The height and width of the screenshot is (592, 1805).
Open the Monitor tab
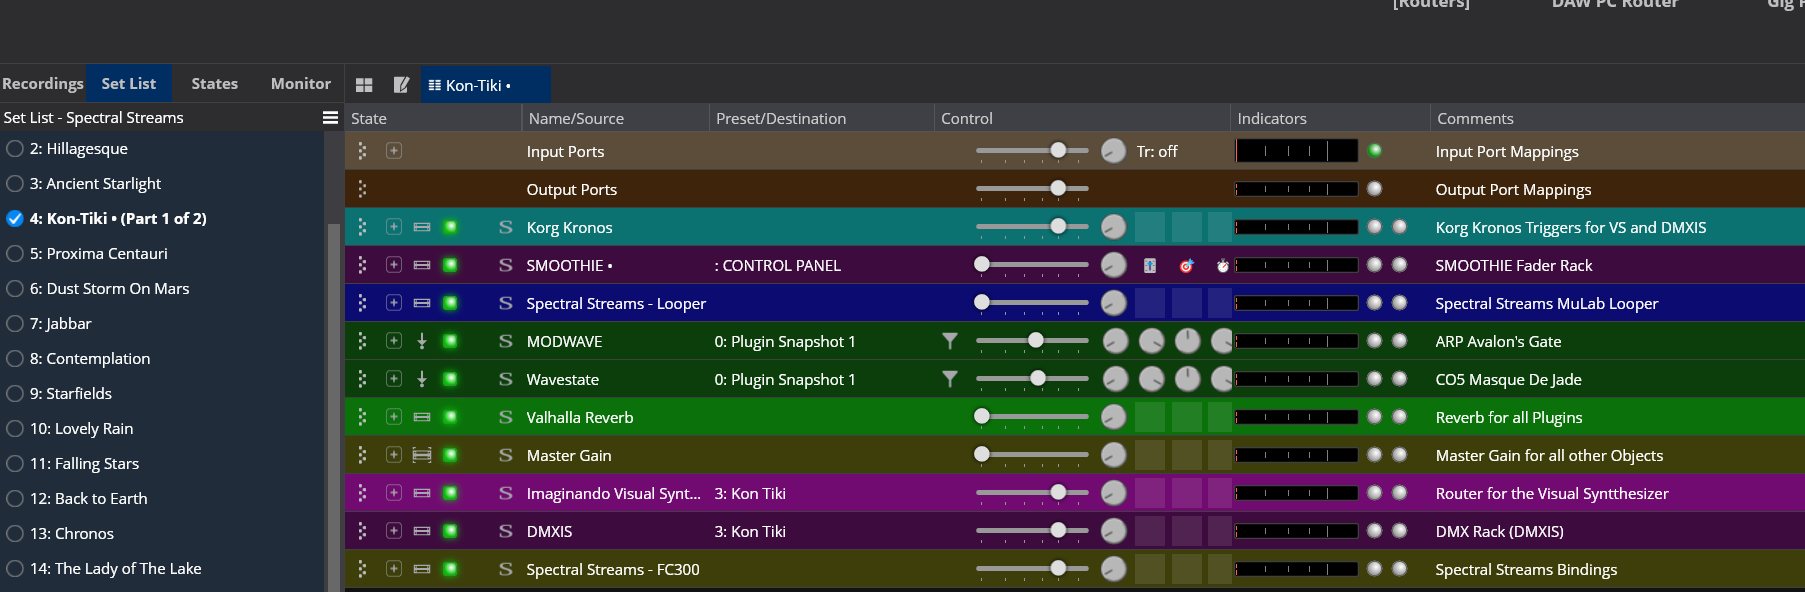(x=300, y=84)
